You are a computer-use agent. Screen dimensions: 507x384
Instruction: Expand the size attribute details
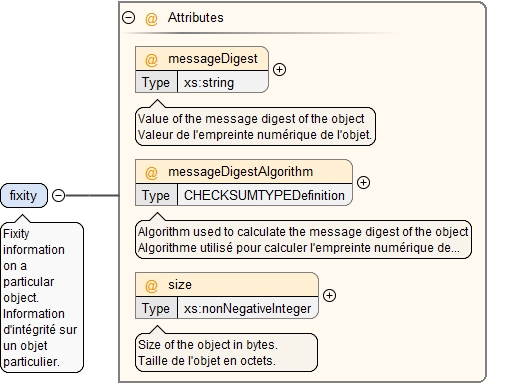[329, 295]
